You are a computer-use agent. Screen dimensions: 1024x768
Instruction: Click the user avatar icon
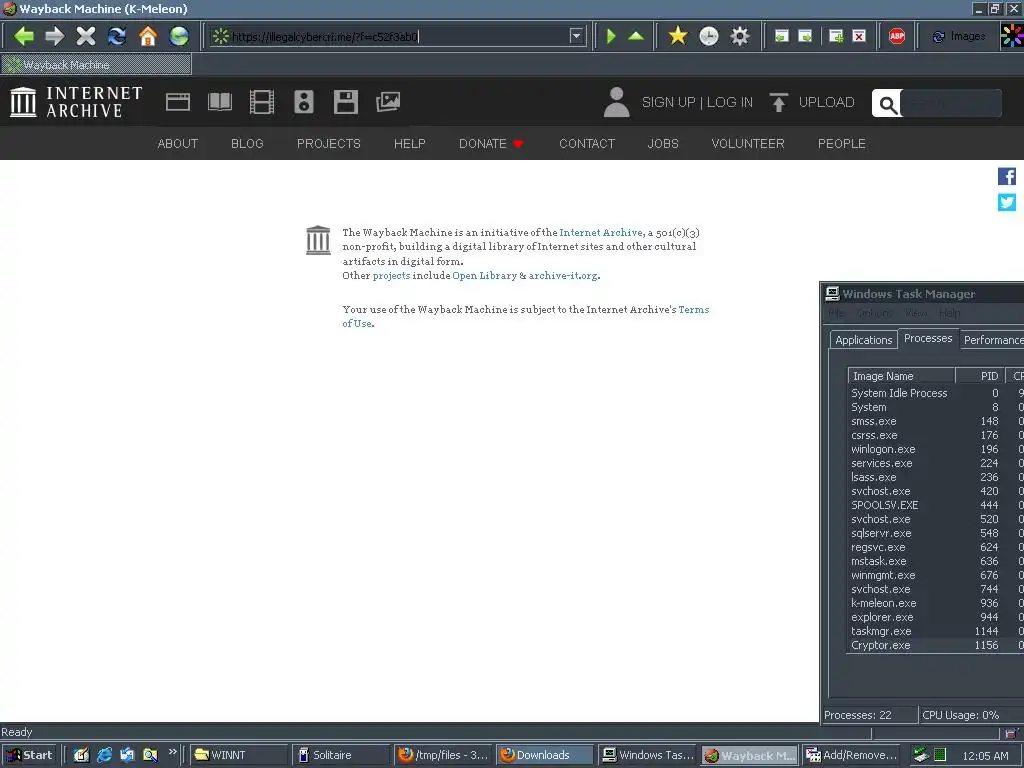click(x=616, y=102)
